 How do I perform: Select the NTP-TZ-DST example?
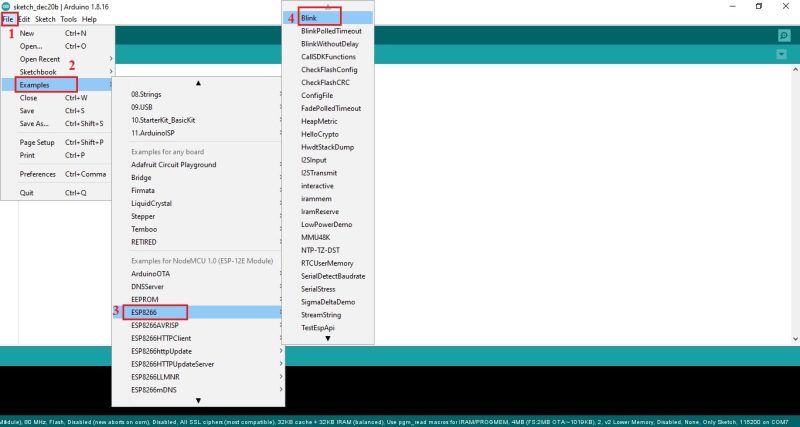click(320, 249)
